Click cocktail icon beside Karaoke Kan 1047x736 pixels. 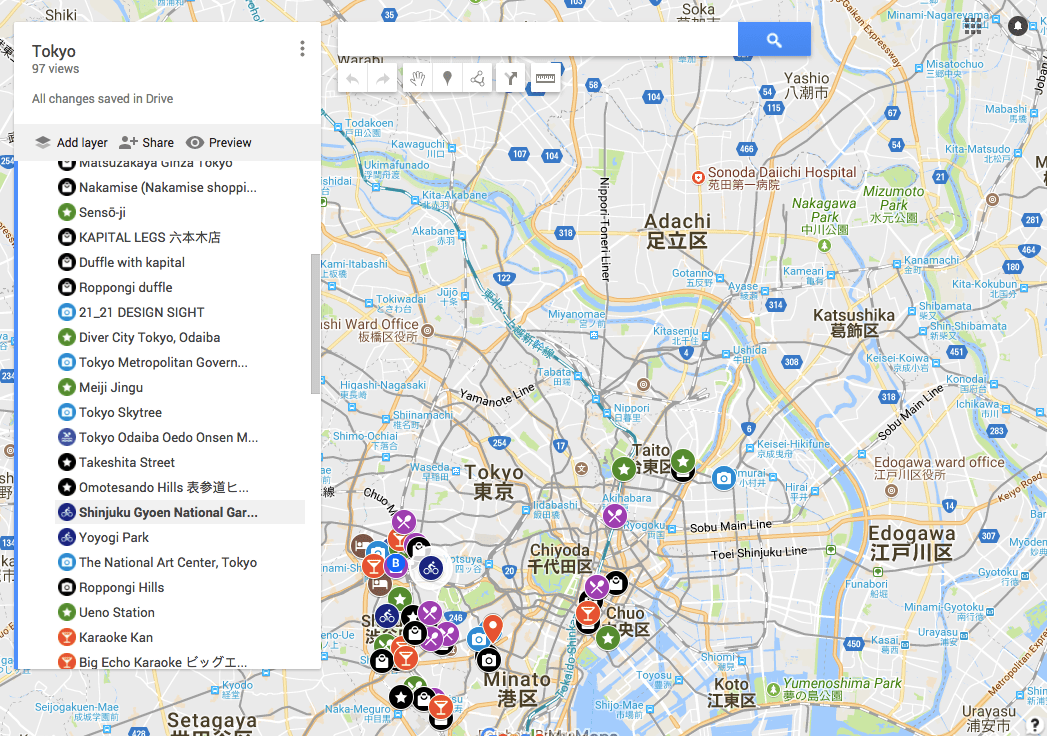tap(66, 637)
